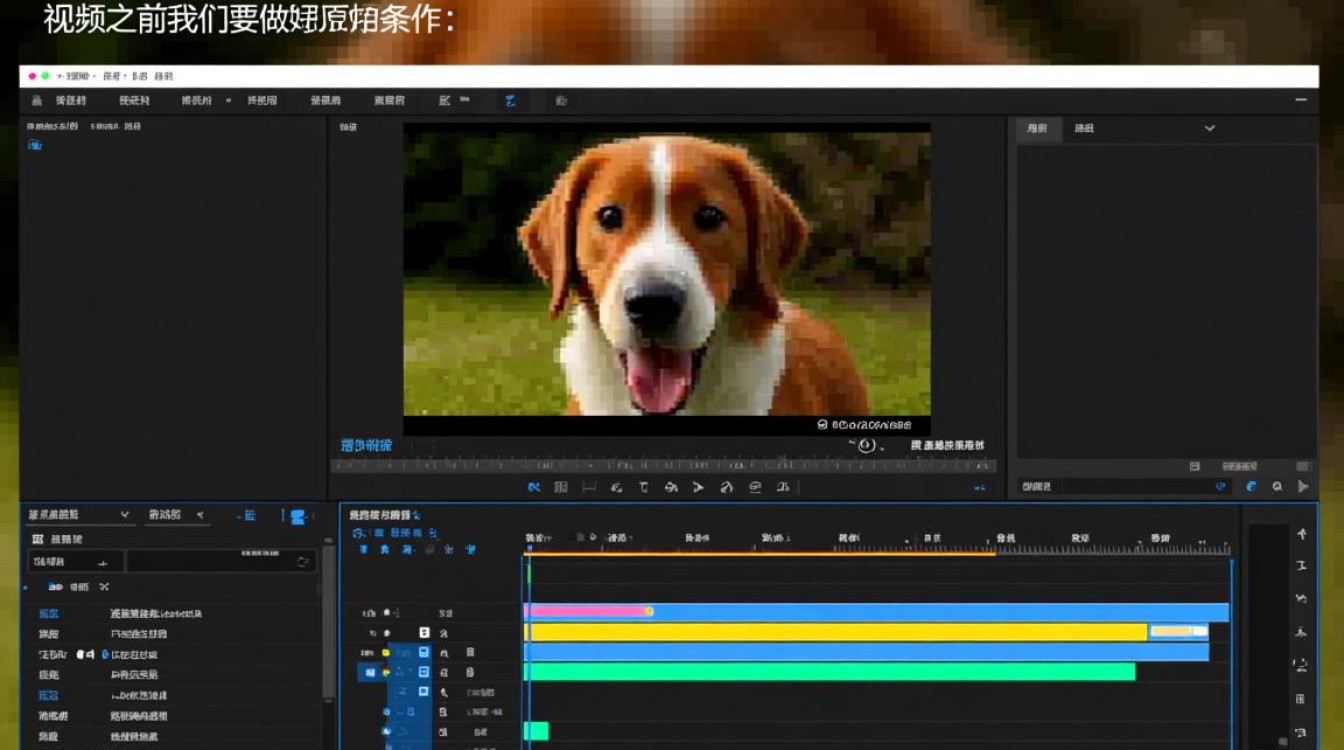Image resolution: width=1344 pixels, height=750 pixels.
Task: Switch to the second tab in the right panel
Action: click(1084, 128)
